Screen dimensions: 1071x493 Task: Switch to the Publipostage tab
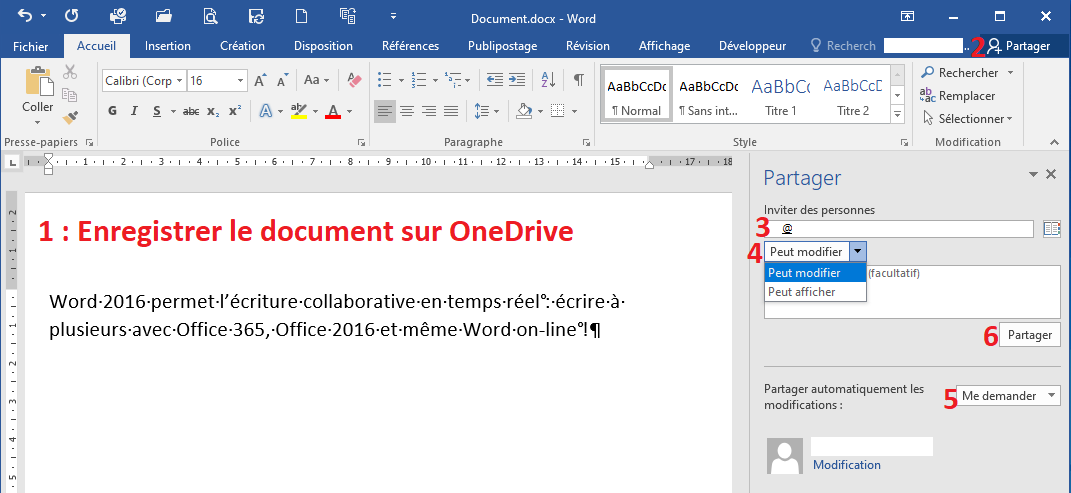pyautogui.click(x=503, y=46)
